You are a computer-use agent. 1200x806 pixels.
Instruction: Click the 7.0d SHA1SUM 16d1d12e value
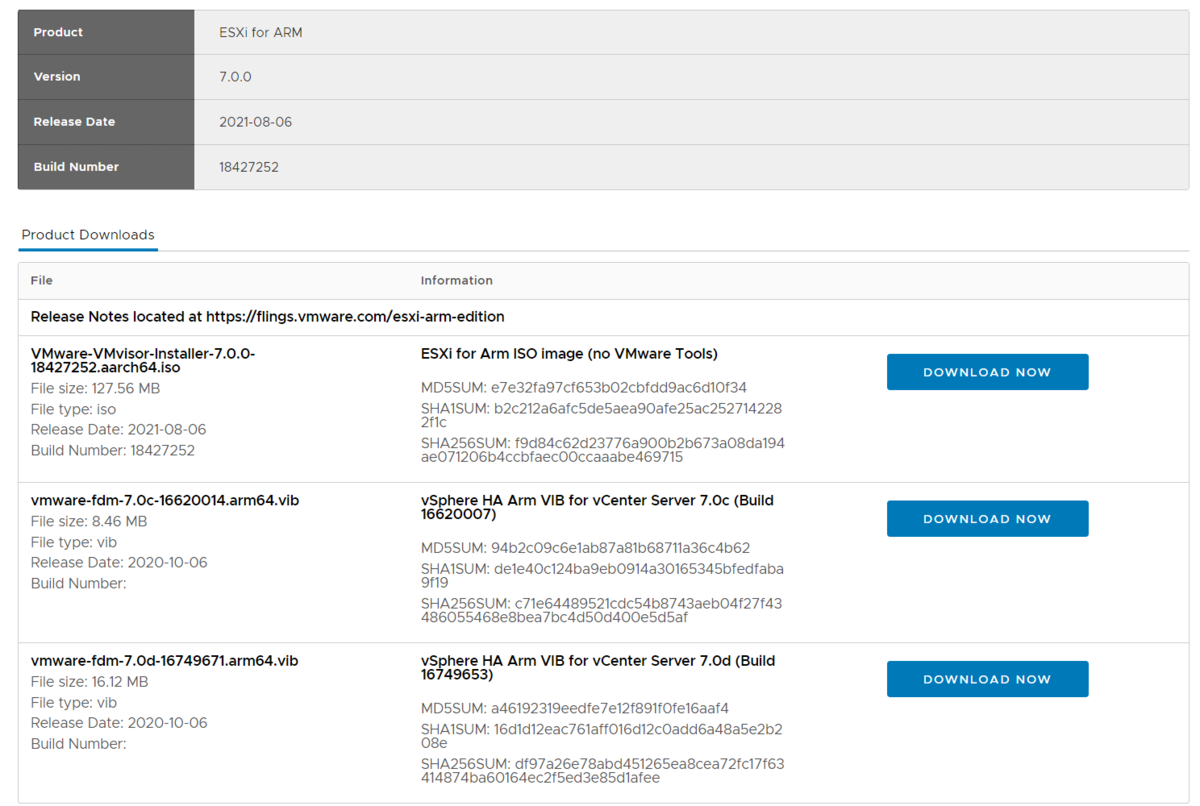(x=602, y=735)
